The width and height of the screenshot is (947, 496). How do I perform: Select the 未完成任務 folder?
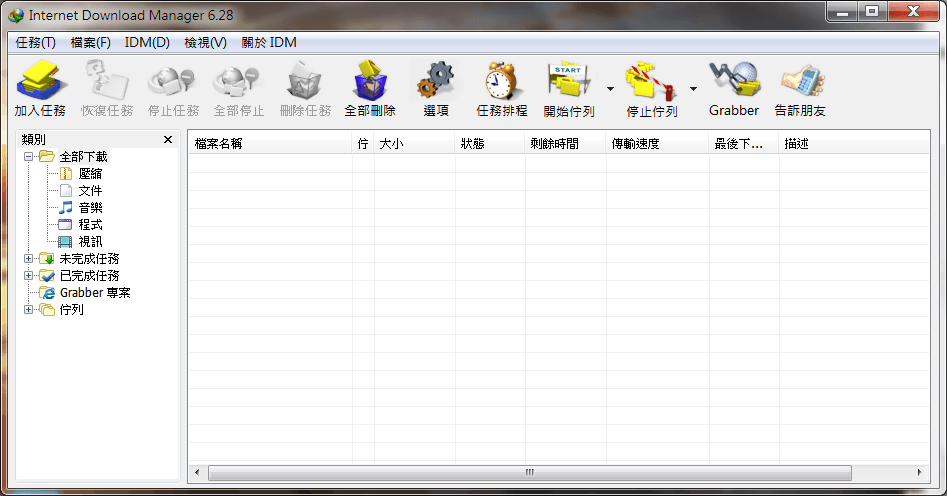[x=89, y=259]
